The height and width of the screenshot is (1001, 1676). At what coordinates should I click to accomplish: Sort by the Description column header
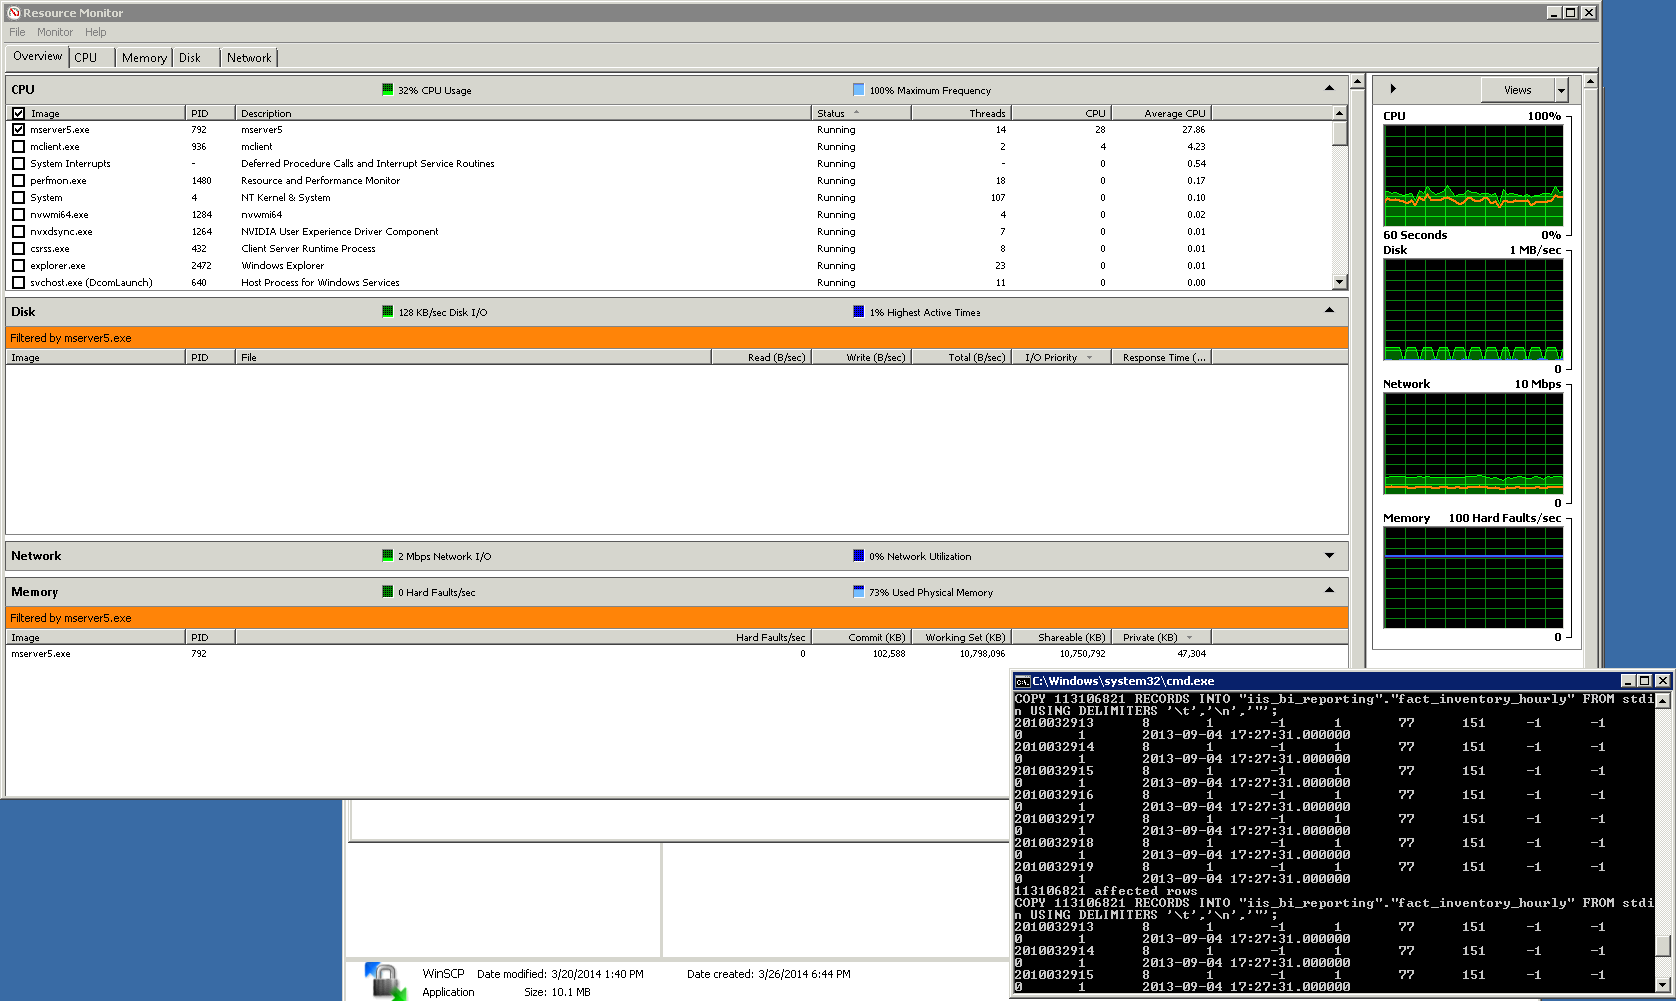(x=523, y=113)
